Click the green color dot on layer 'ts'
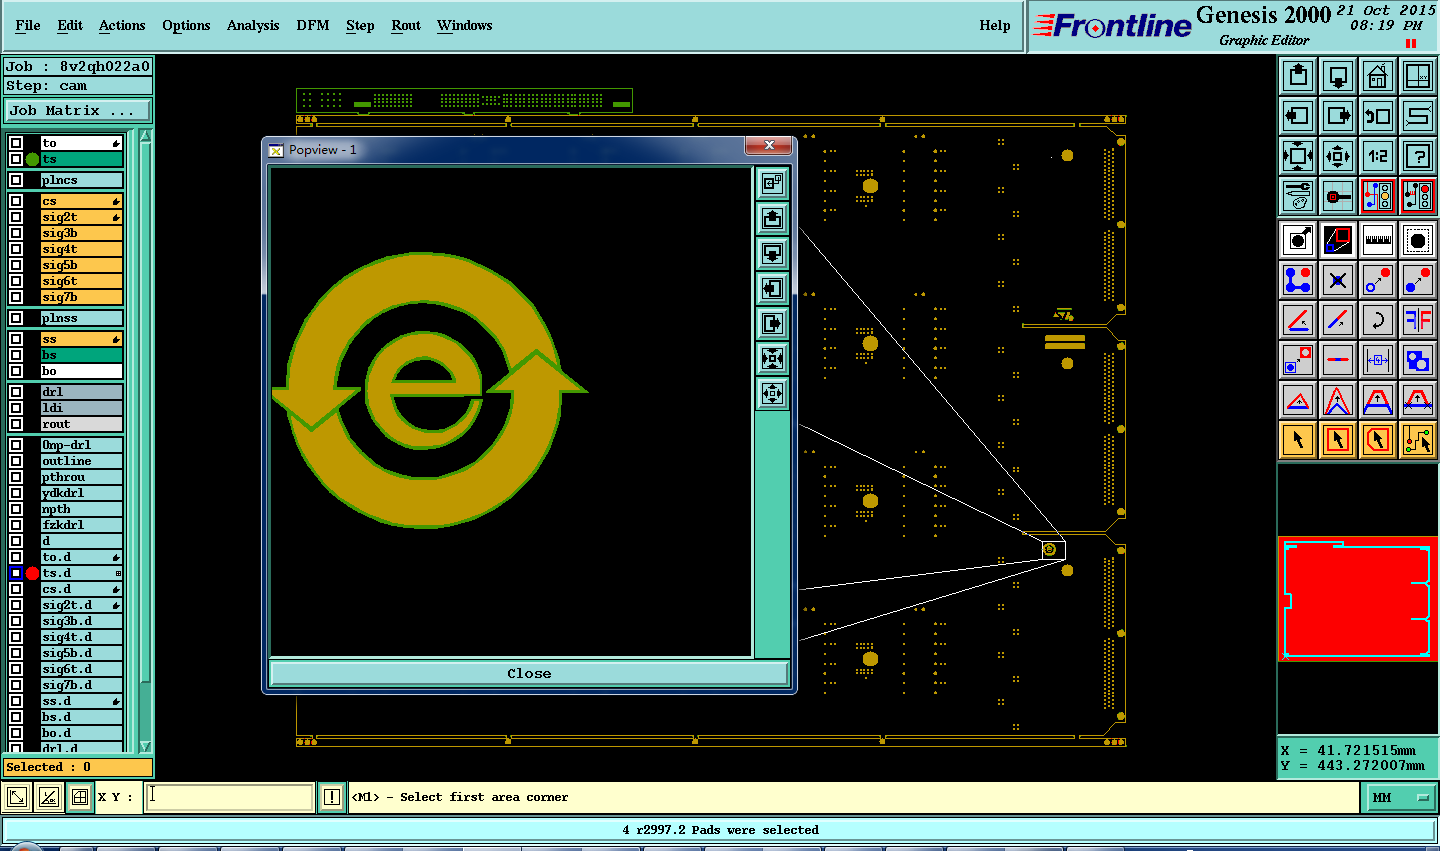Screen dimensions: 1440x851 [32, 159]
